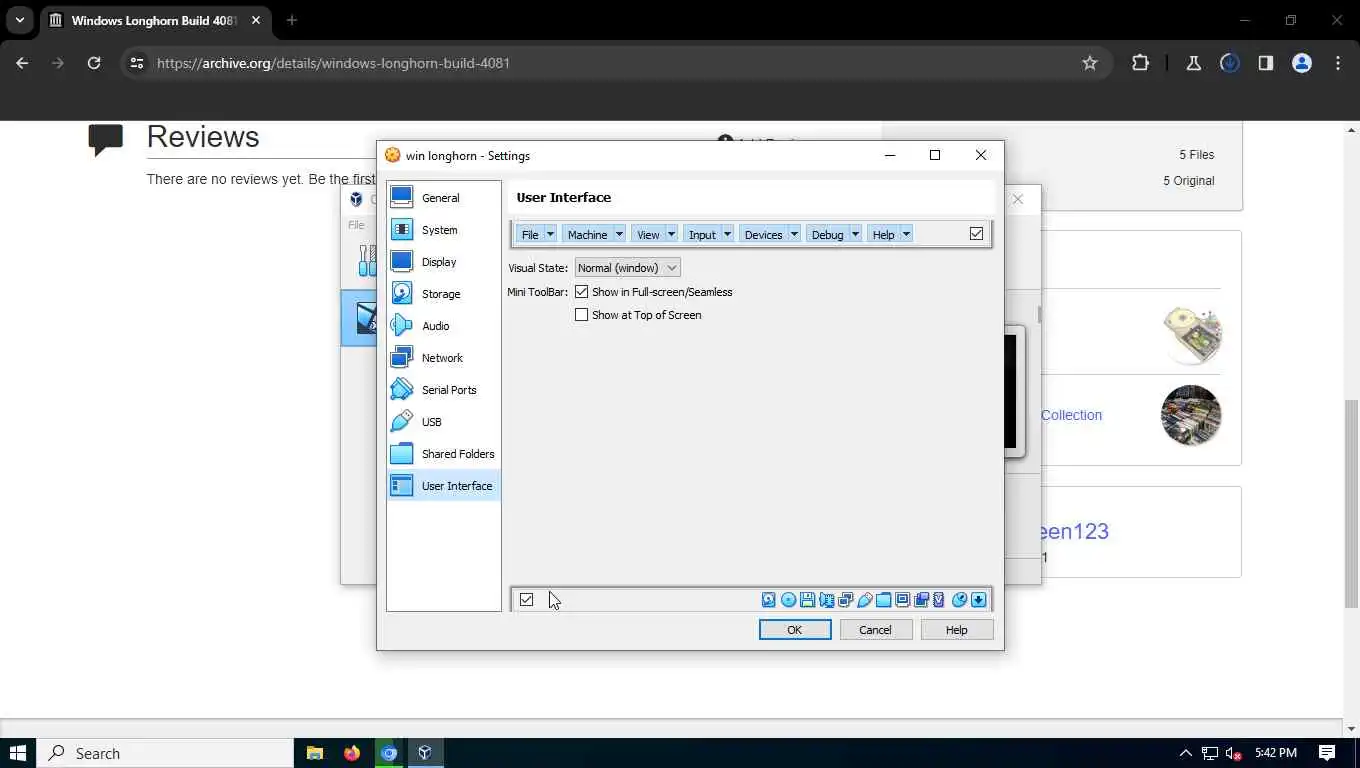Open a new browser tab
The width and height of the screenshot is (1360, 768).
[292, 20]
